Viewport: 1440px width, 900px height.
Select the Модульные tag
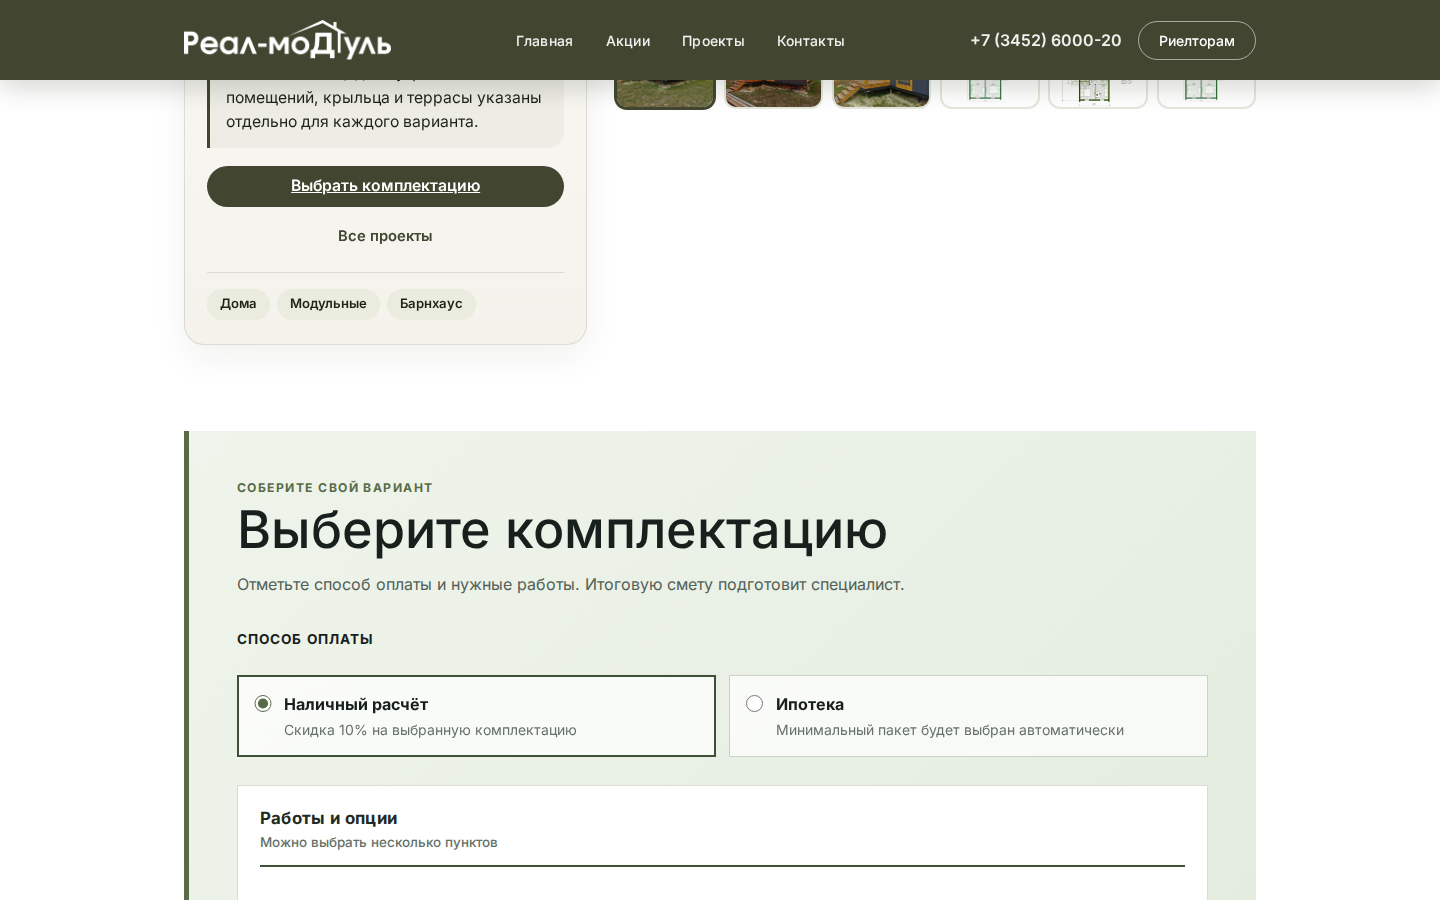[328, 304]
